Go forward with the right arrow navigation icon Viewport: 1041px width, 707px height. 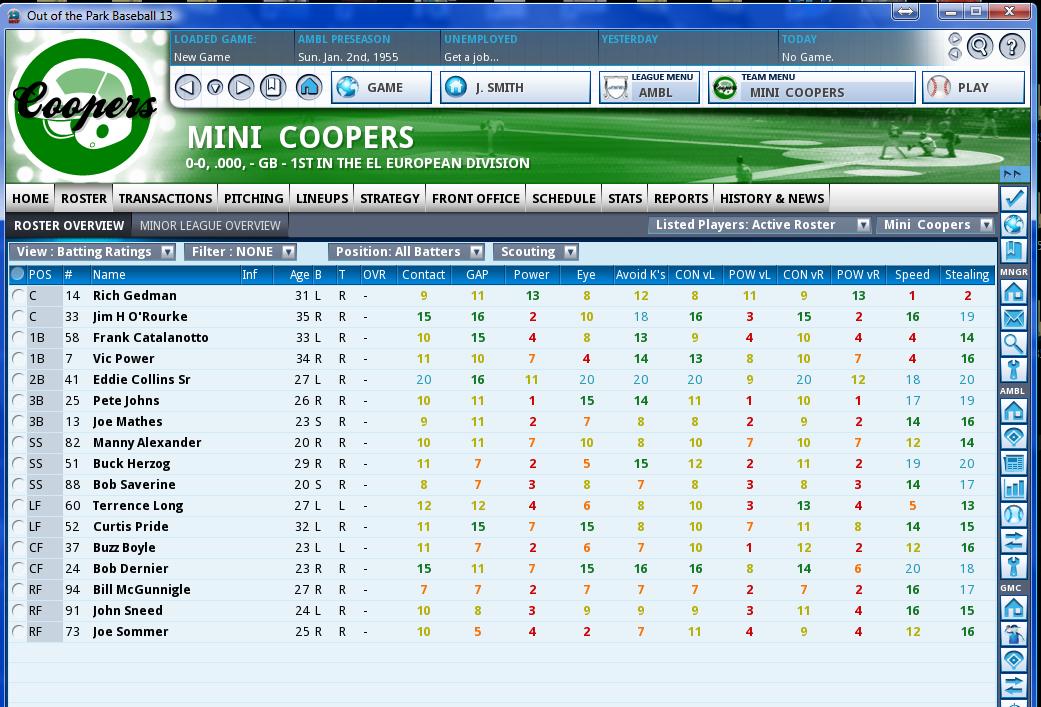(x=241, y=87)
